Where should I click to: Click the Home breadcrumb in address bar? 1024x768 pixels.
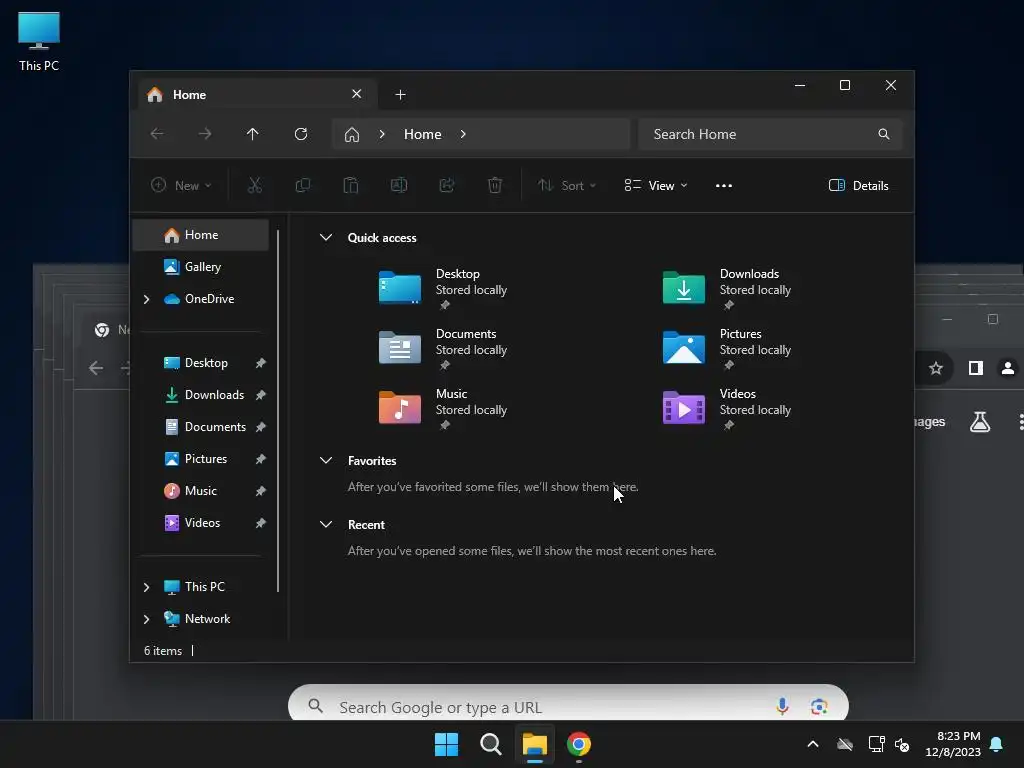pyautogui.click(x=423, y=134)
